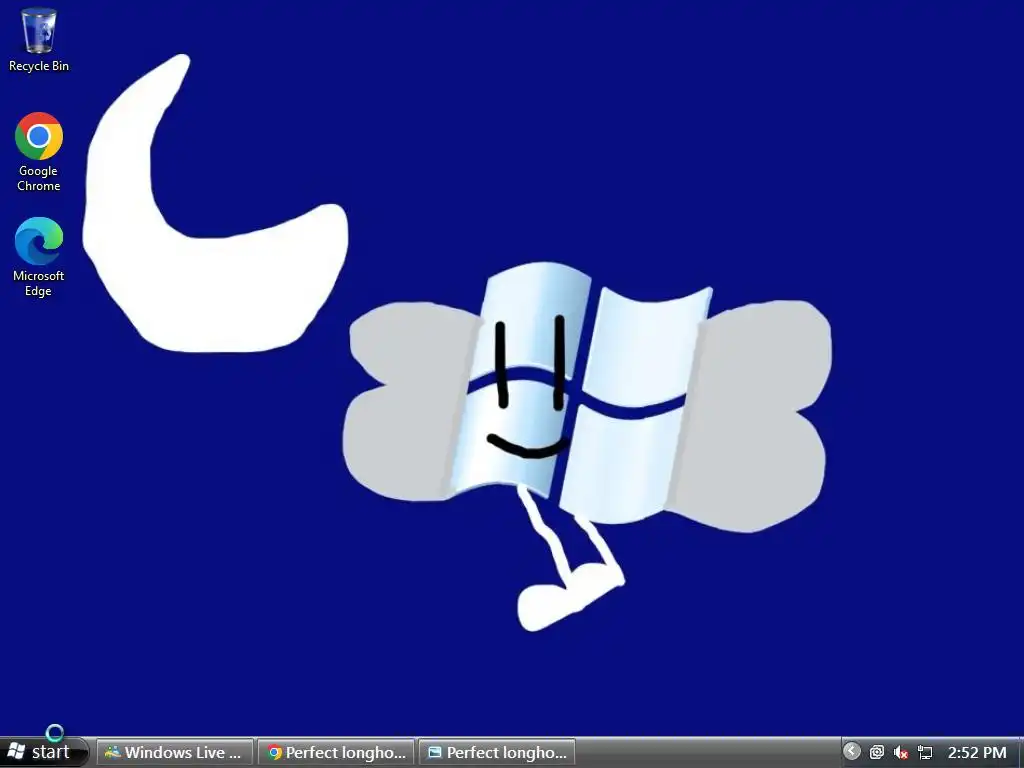Open the tray icon next to the expand arrow
1024x768 pixels.
(876, 752)
